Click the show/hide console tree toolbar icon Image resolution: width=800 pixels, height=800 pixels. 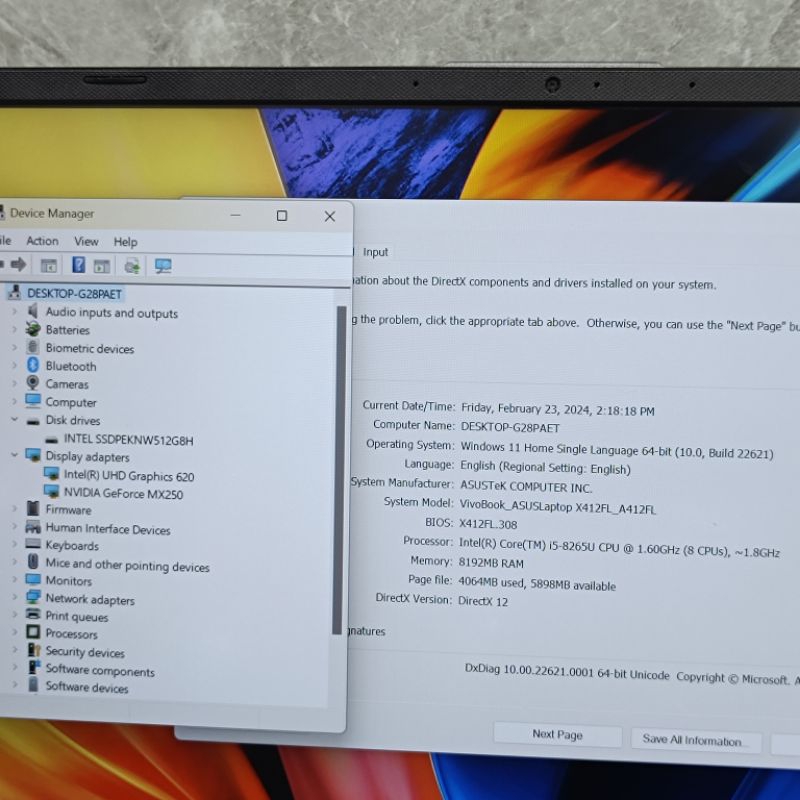(x=48, y=265)
